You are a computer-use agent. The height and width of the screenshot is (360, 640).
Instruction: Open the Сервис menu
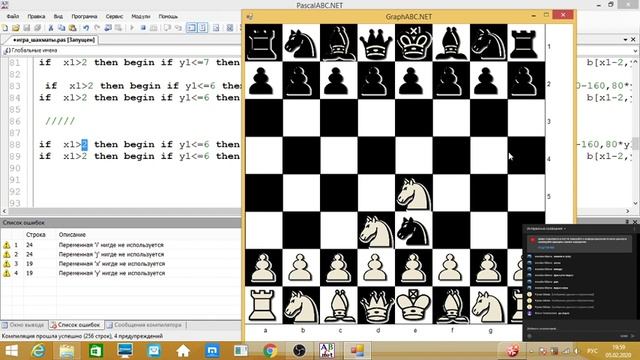[114, 16]
